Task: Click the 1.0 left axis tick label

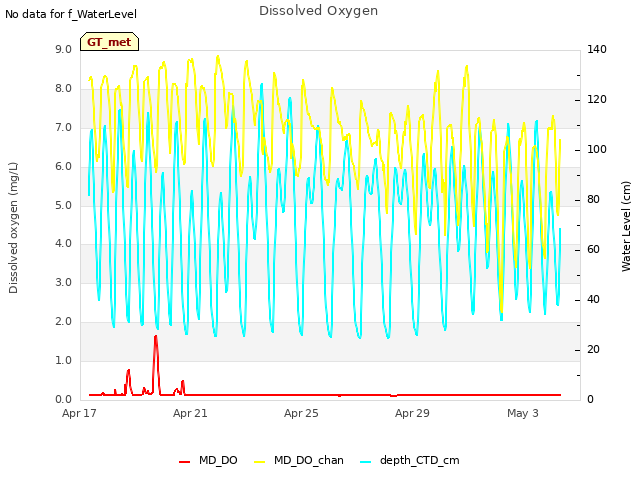Action: (63, 360)
